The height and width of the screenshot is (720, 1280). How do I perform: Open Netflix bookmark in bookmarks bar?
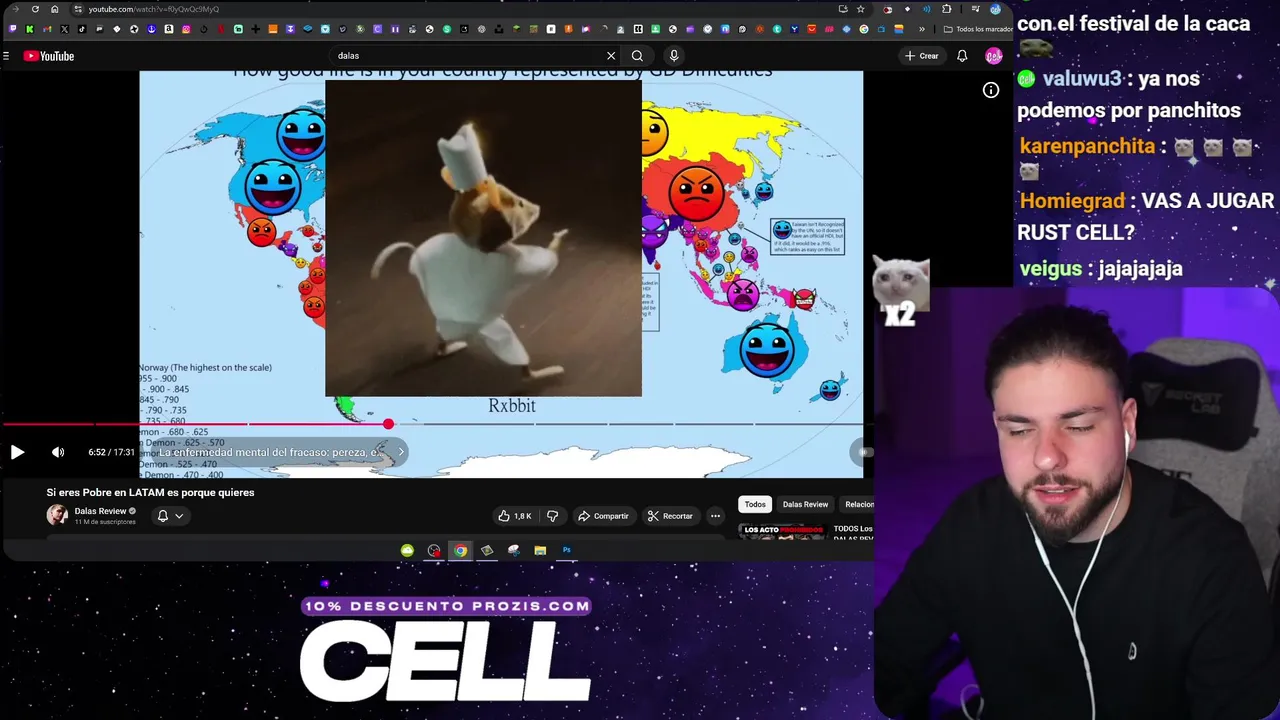[x=221, y=29]
